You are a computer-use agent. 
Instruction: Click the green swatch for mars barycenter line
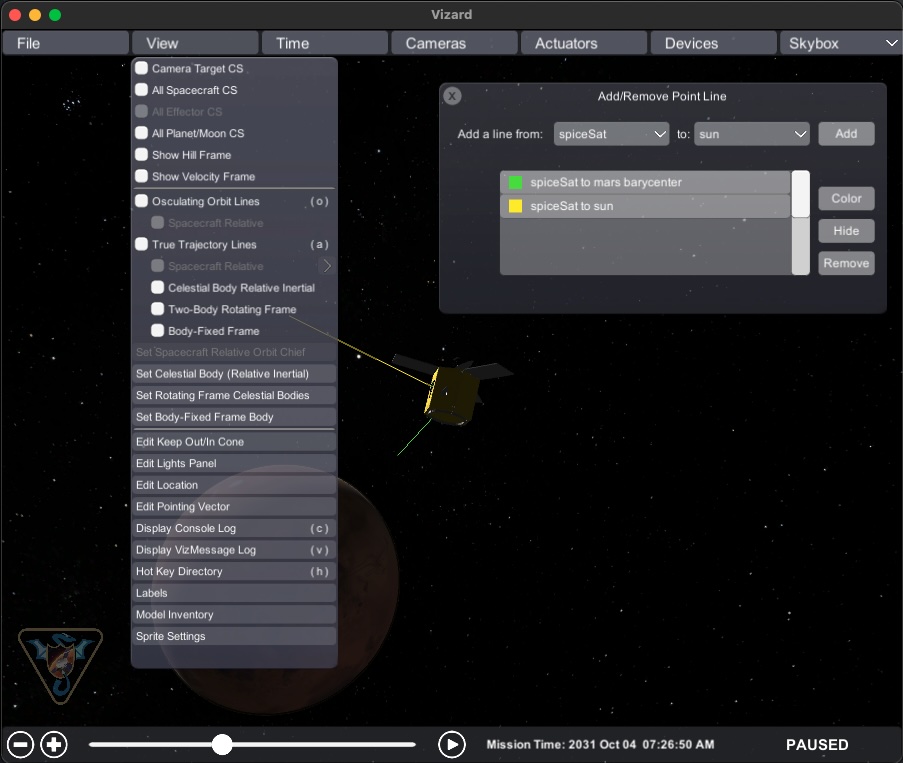[516, 183]
